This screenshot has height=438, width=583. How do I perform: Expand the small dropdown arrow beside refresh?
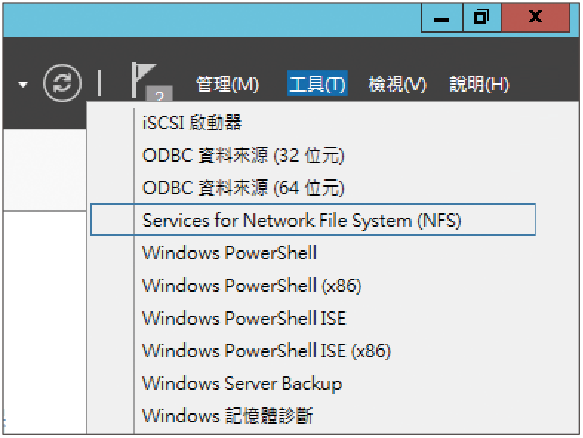point(23,85)
